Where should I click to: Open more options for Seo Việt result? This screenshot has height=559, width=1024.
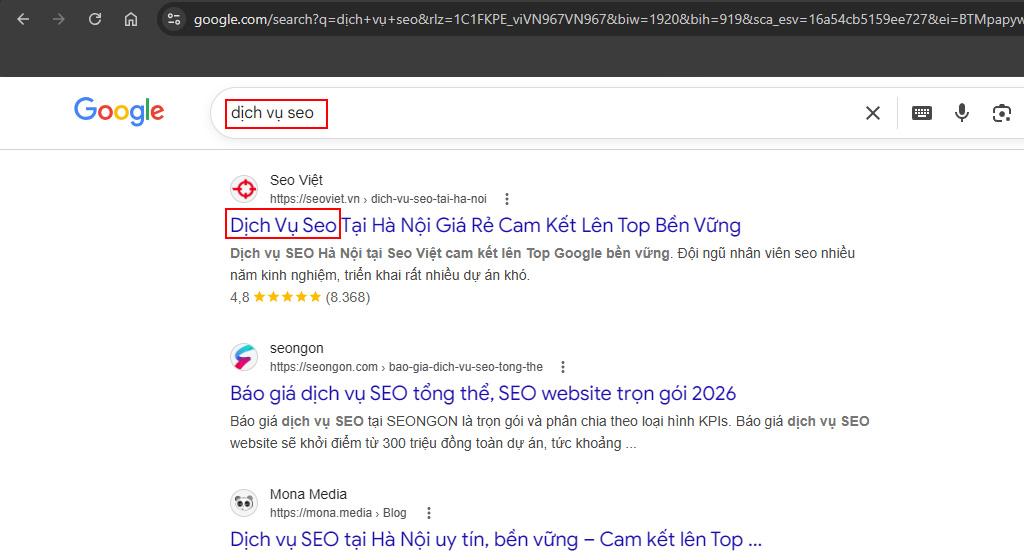coord(507,199)
